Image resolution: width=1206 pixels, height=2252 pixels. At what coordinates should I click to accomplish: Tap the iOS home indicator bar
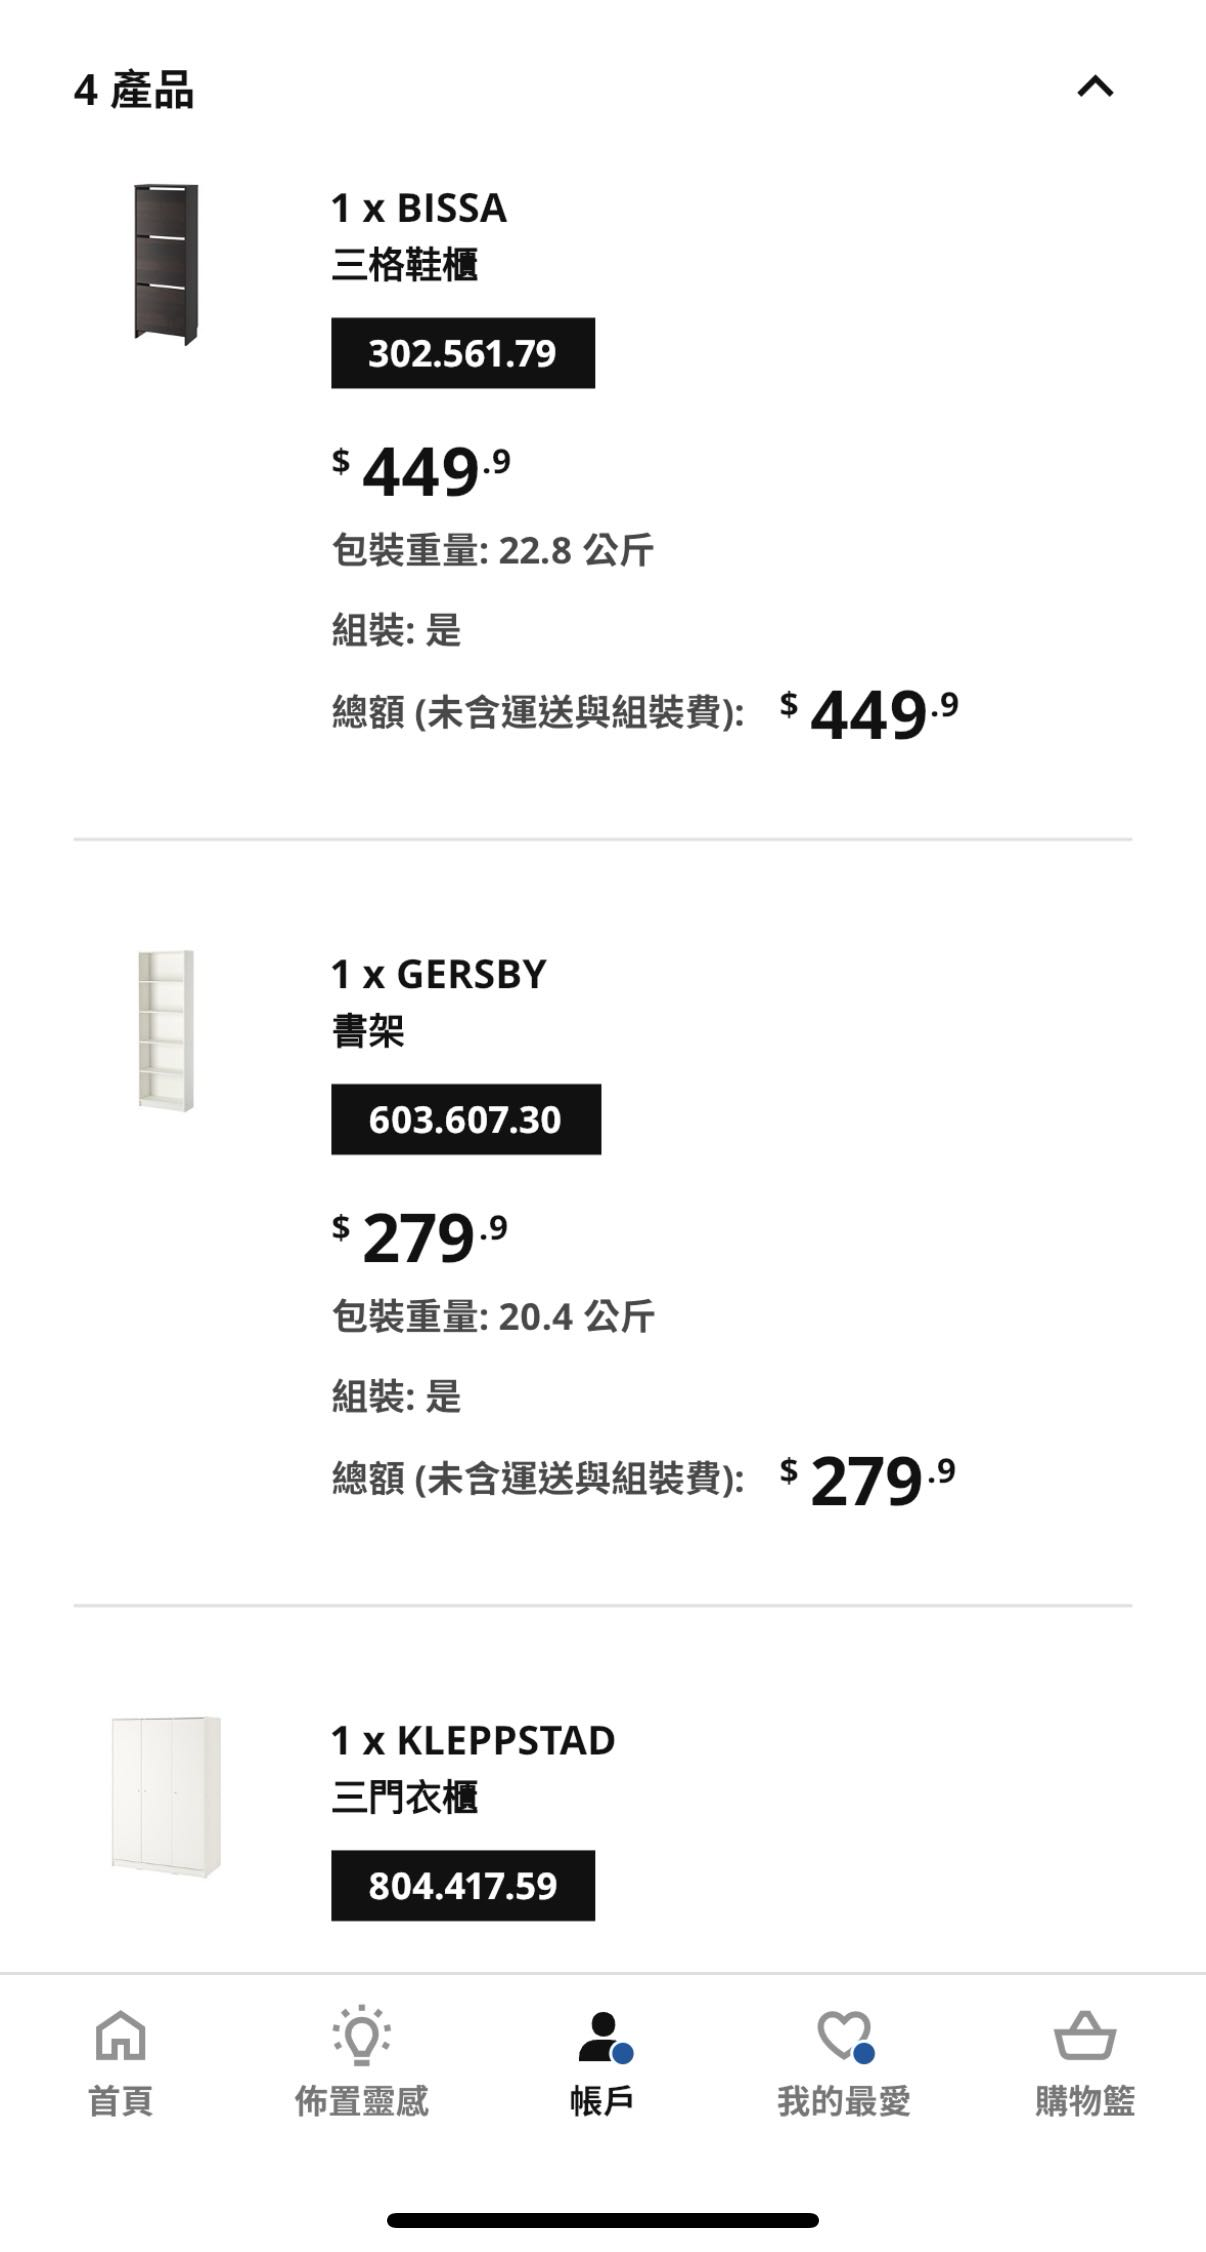tap(603, 2220)
